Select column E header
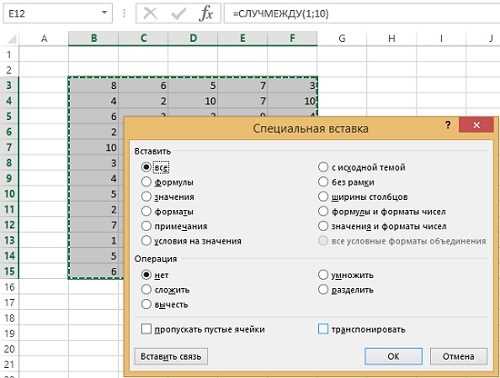This screenshot has height=378, width=500. coord(243,39)
